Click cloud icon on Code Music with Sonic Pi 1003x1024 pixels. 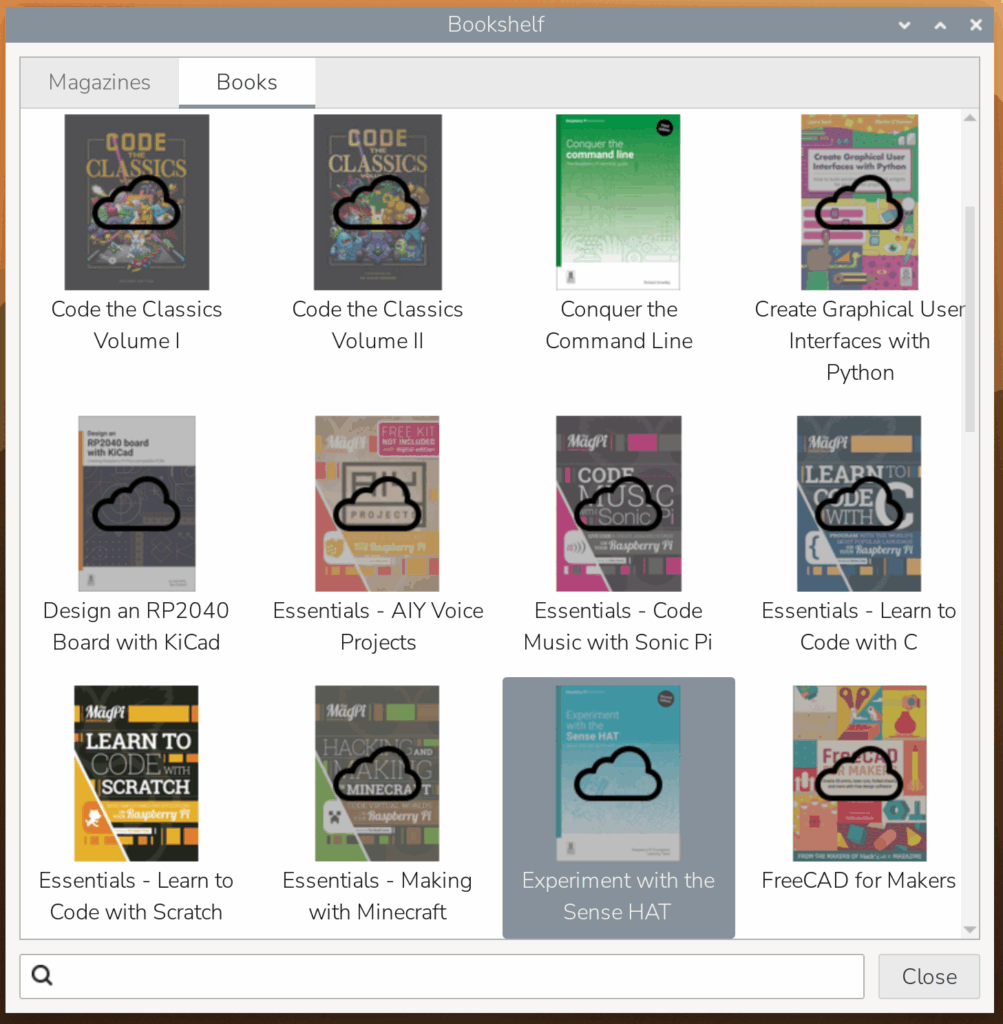click(618, 504)
